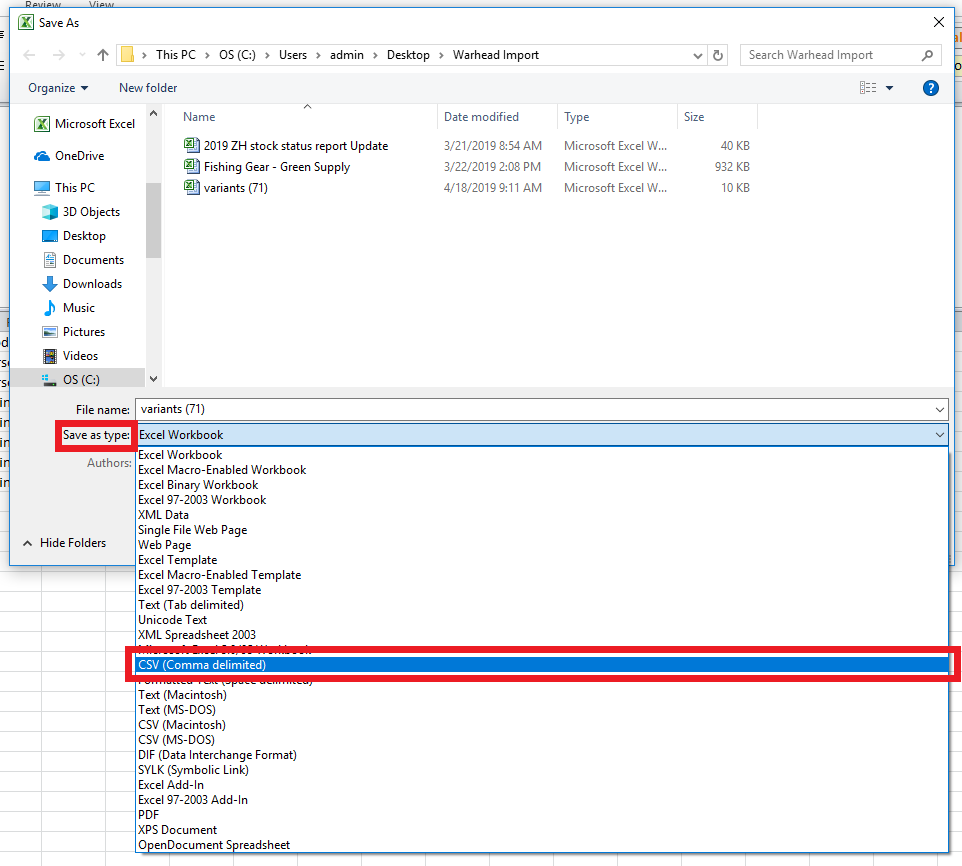This screenshot has width=962, height=866.
Task: Click the variants (71) file icon
Action: tap(191, 187)
